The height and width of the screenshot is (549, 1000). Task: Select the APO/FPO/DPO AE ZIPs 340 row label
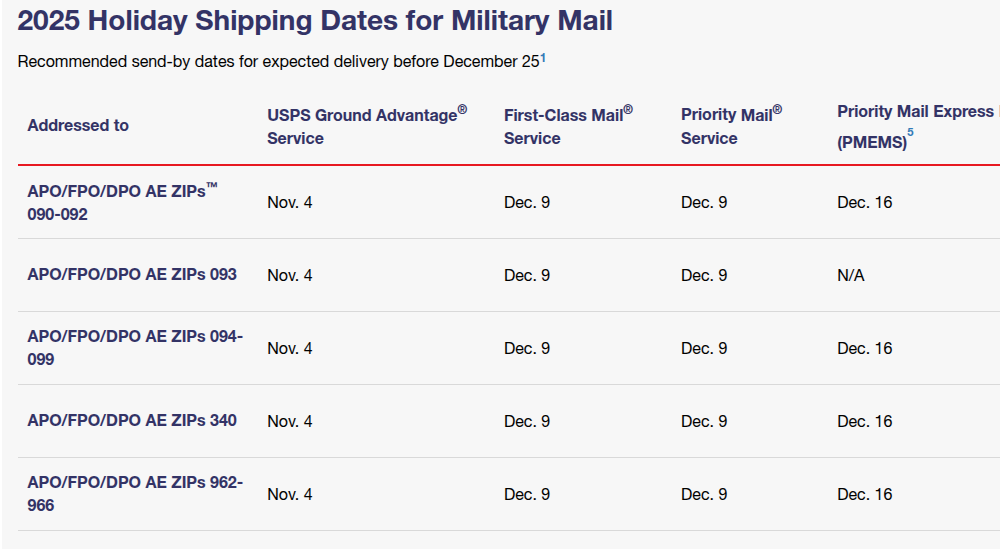tap(132, 420)
